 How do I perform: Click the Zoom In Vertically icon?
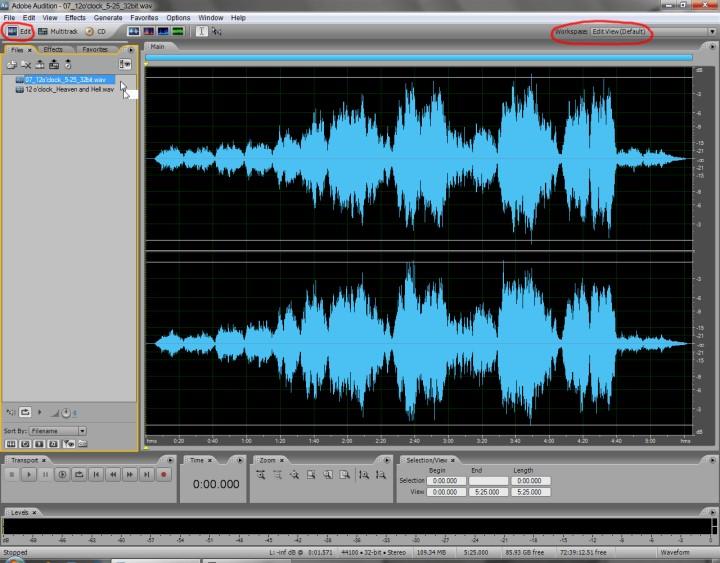364,475
